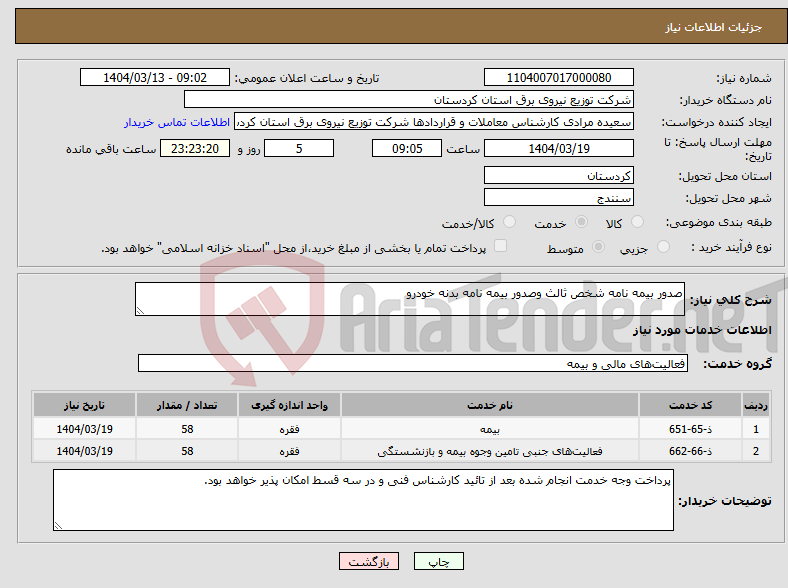Toggle the اسناد خزانه اسلامی payment checkbox
This screenshot has height=588, width=788.
pos(501,245)
